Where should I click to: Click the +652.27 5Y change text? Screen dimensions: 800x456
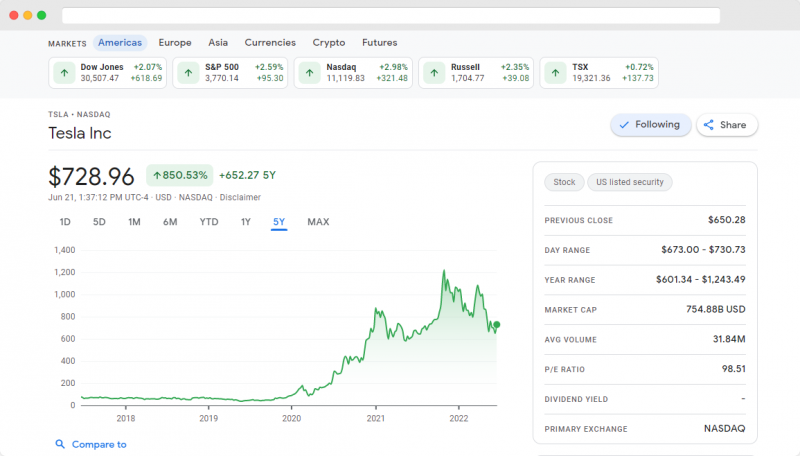tap(247, 175)
